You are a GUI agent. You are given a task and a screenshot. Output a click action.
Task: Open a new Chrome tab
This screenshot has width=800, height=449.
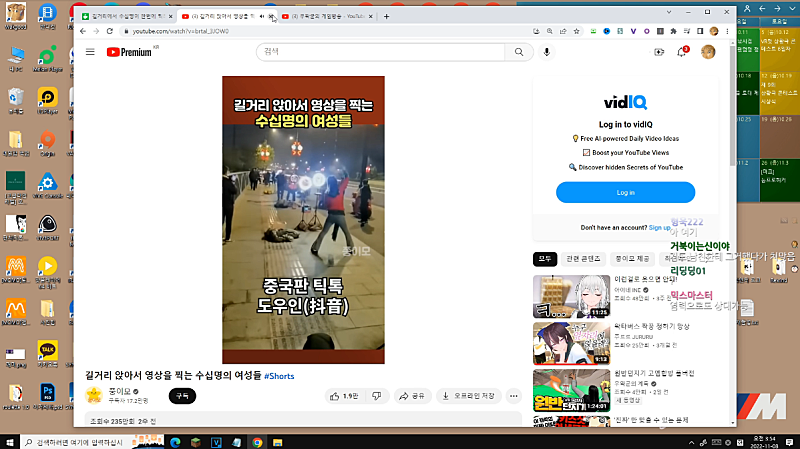(386, 16)
